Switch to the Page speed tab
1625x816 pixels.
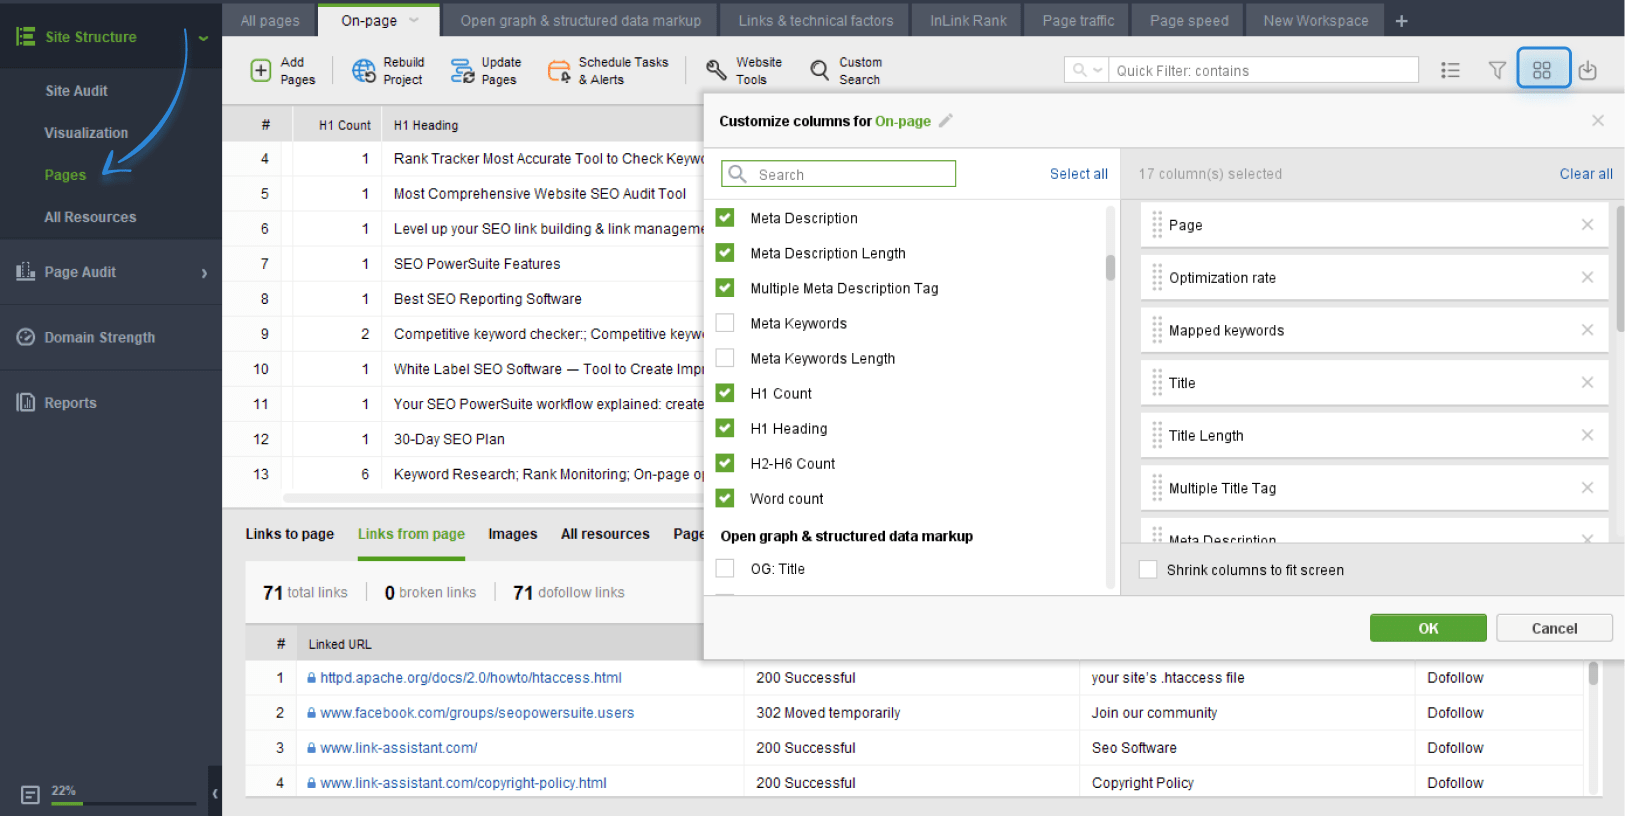tap(1188, 20)
